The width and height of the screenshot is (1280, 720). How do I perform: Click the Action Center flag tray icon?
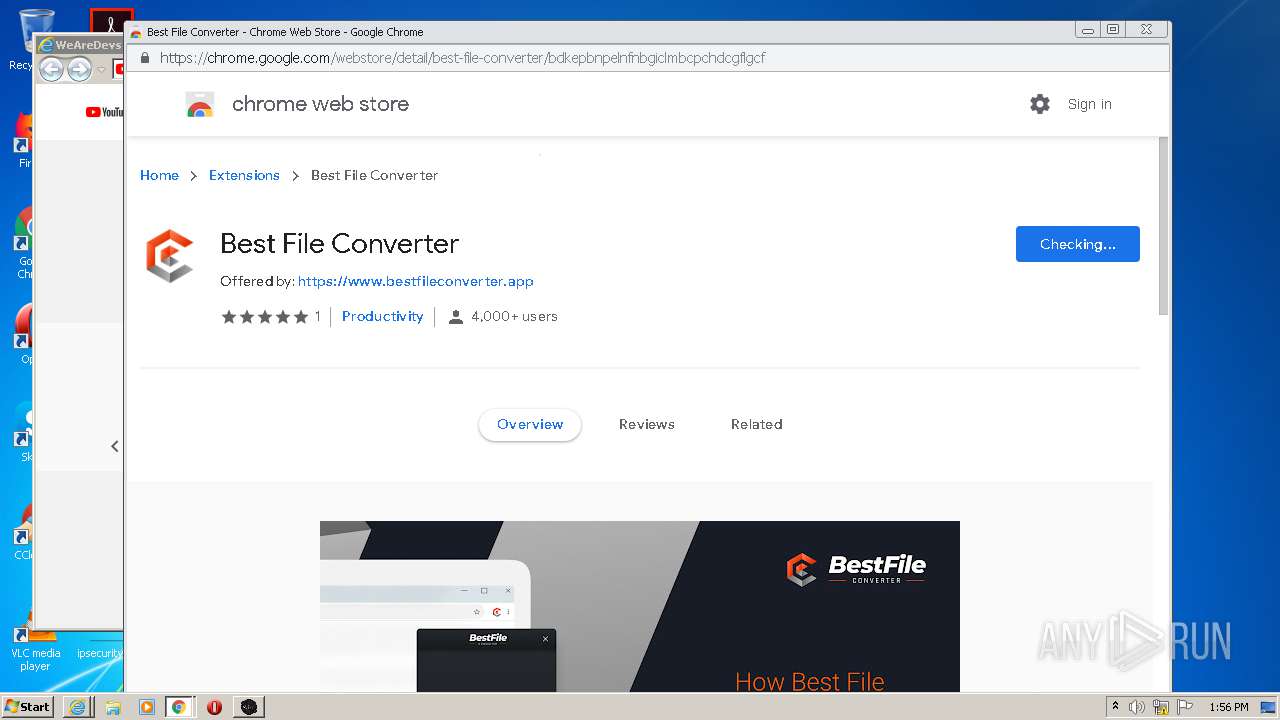[x=1184, y=707]
